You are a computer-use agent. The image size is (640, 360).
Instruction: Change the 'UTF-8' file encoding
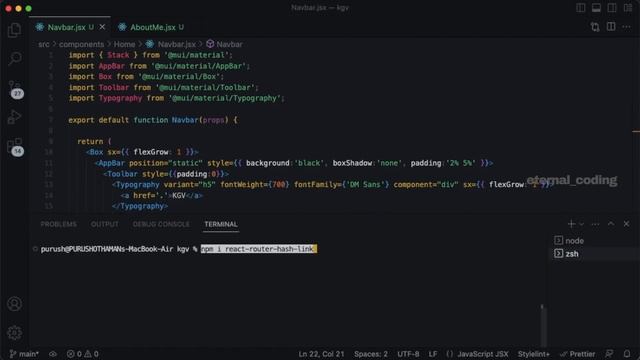(x=408, y=354)
